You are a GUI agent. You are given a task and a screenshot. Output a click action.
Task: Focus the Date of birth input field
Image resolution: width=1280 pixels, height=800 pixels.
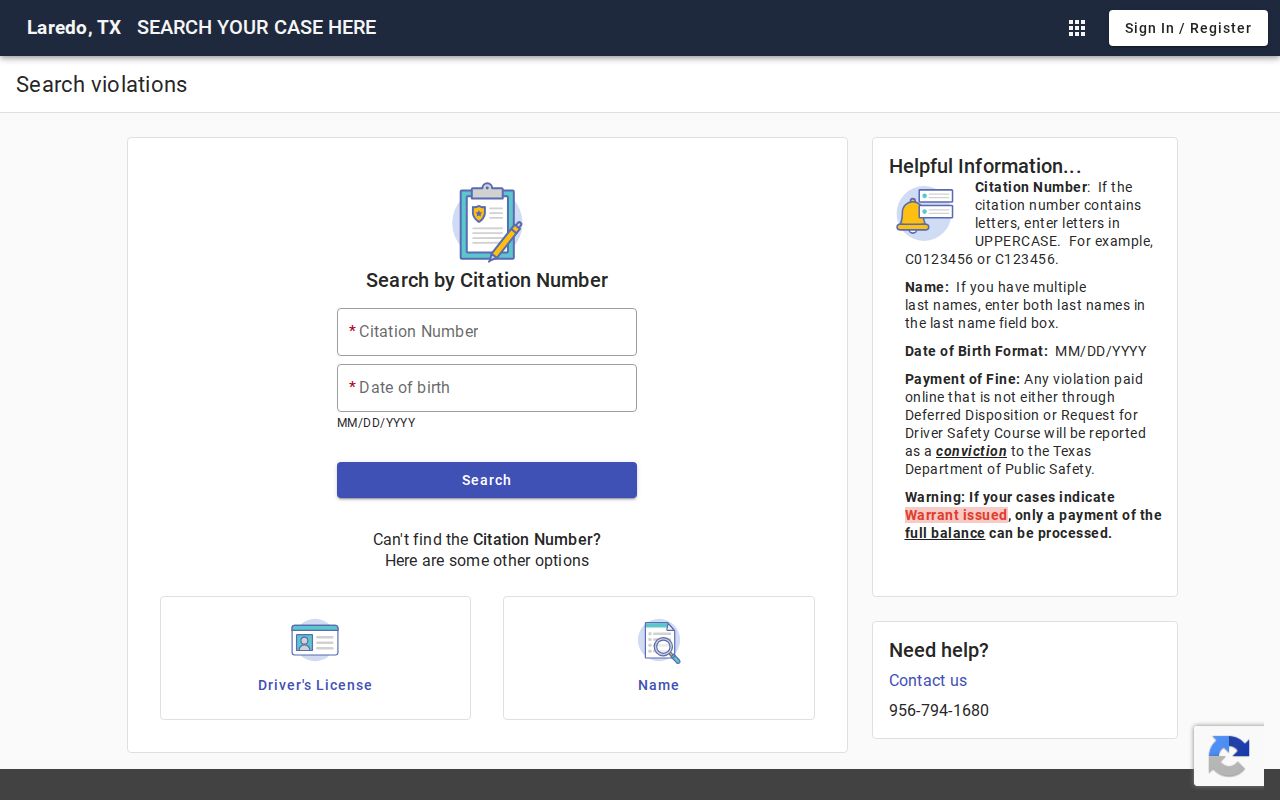(487, 388)
